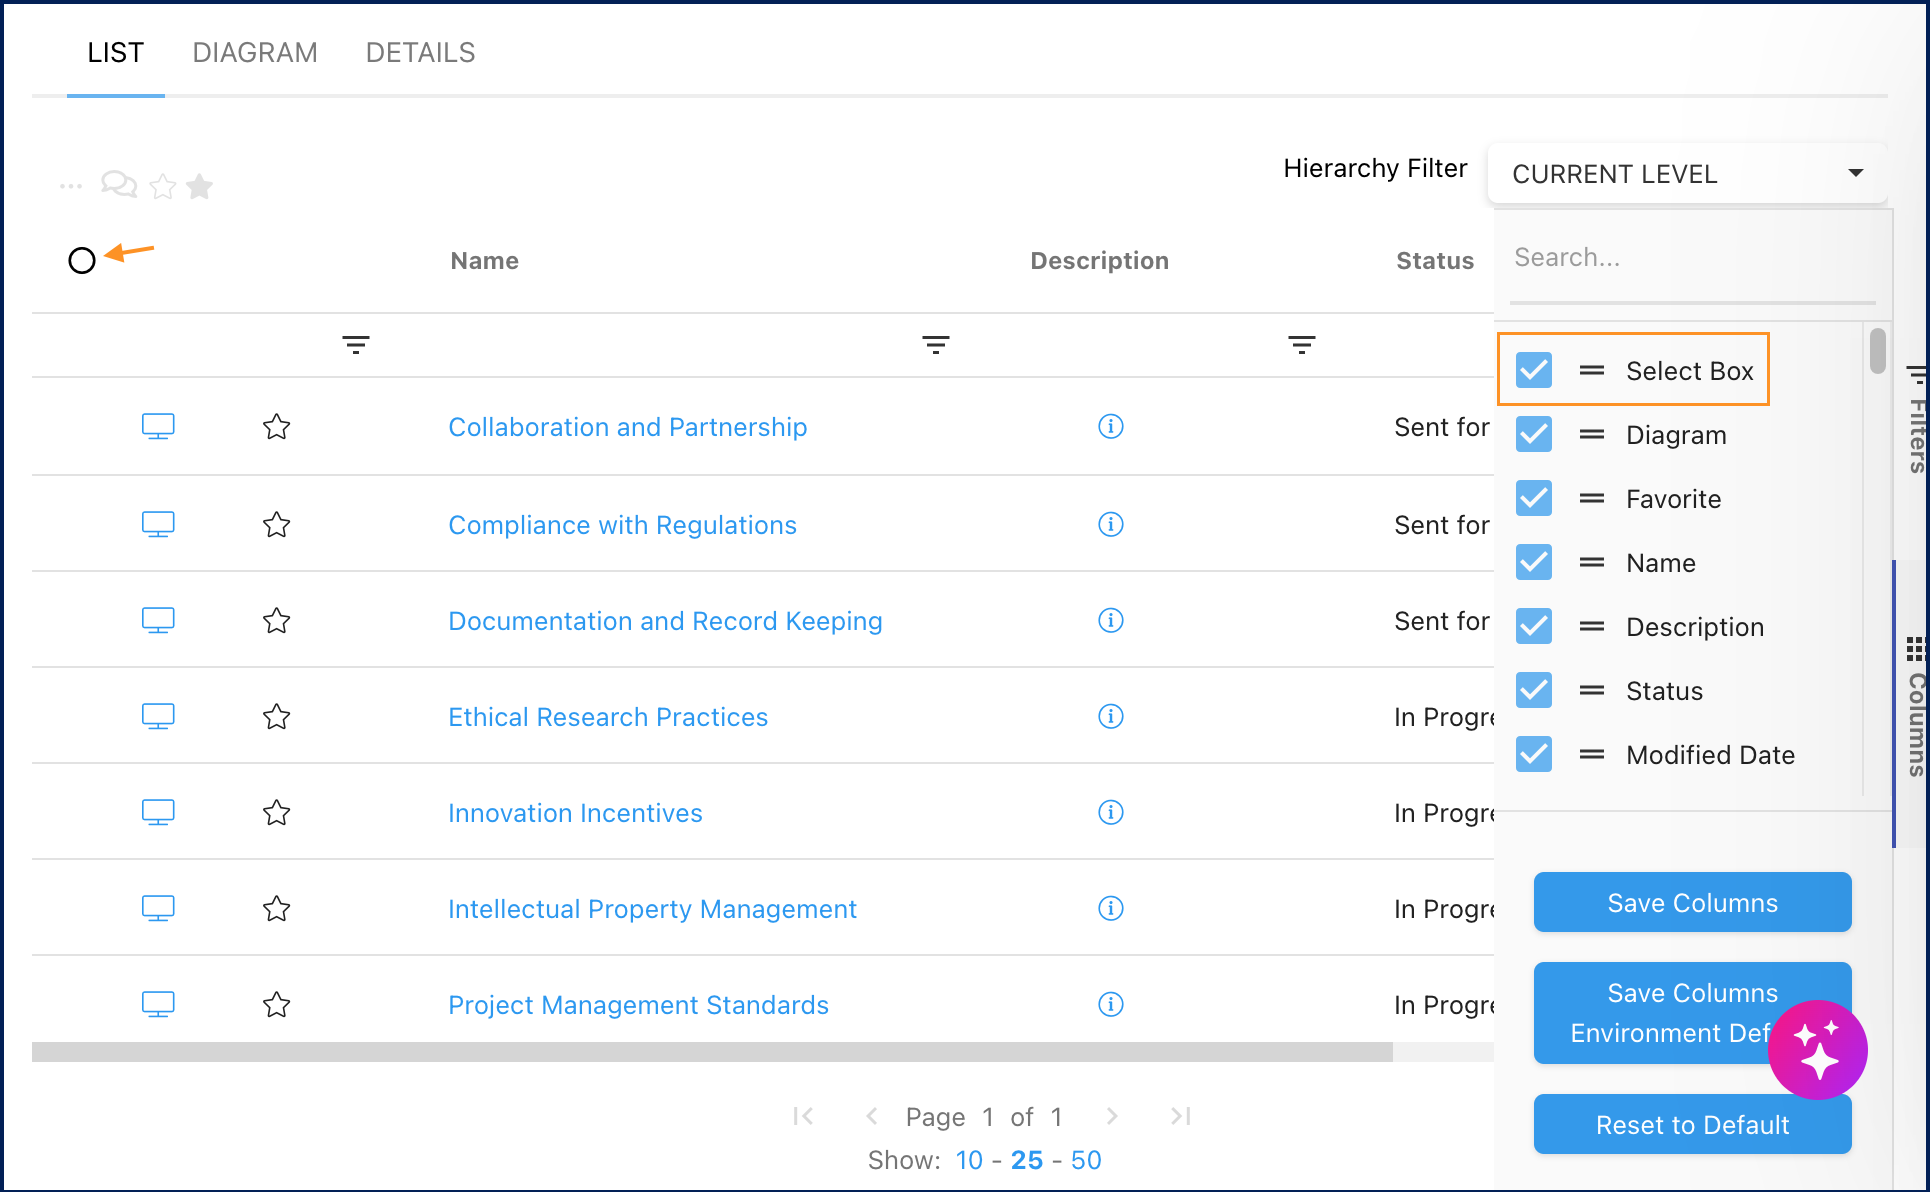Open the Status column filter icon

point(1301,345)
